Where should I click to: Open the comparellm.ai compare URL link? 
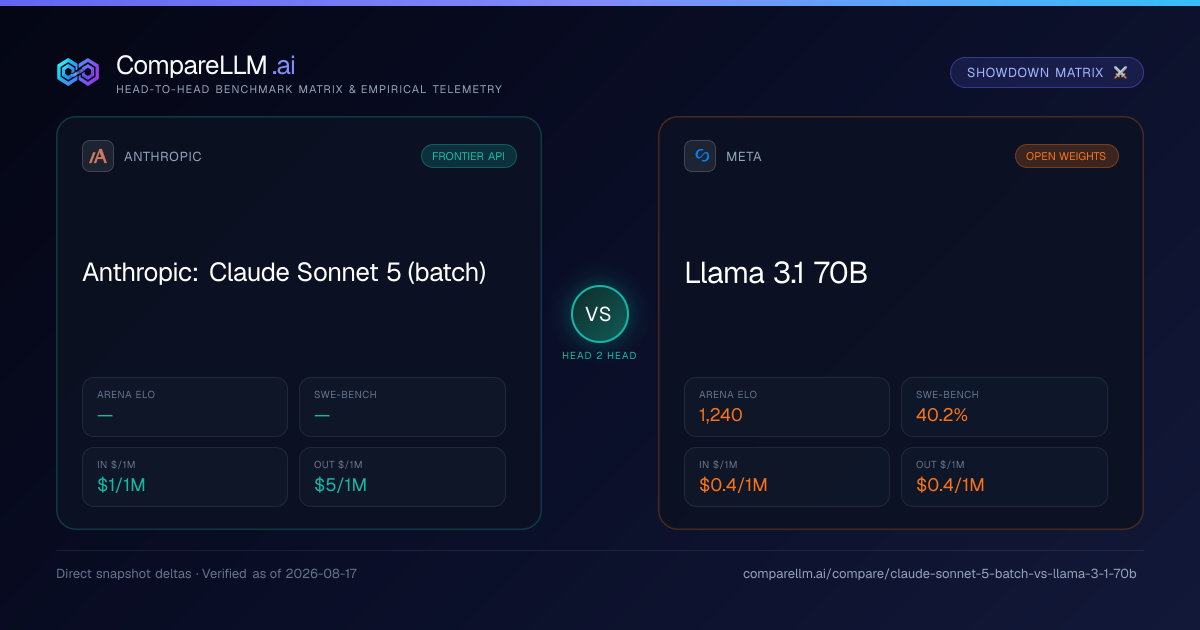pyautogui.click(x=940, y=574)
